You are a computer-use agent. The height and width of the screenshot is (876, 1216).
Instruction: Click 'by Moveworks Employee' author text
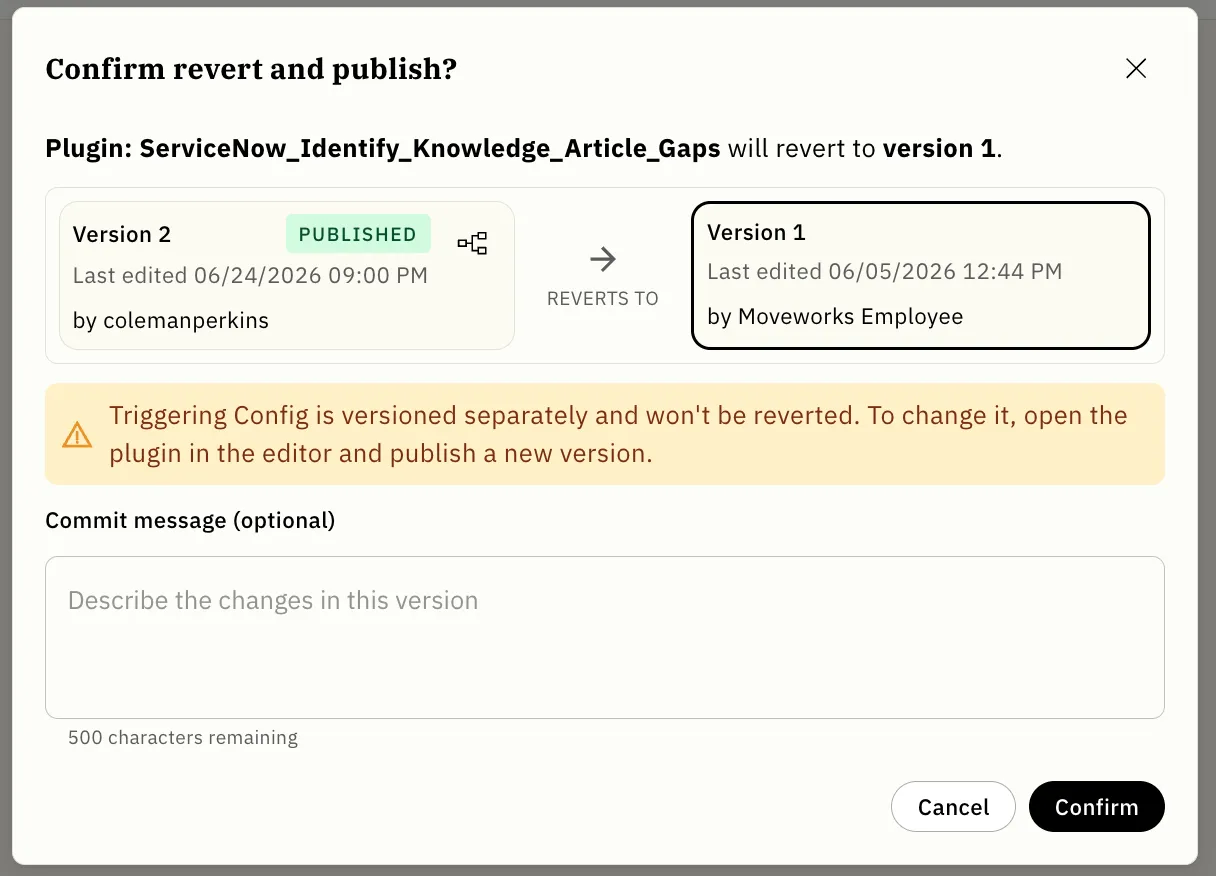[x=835, y=317]
